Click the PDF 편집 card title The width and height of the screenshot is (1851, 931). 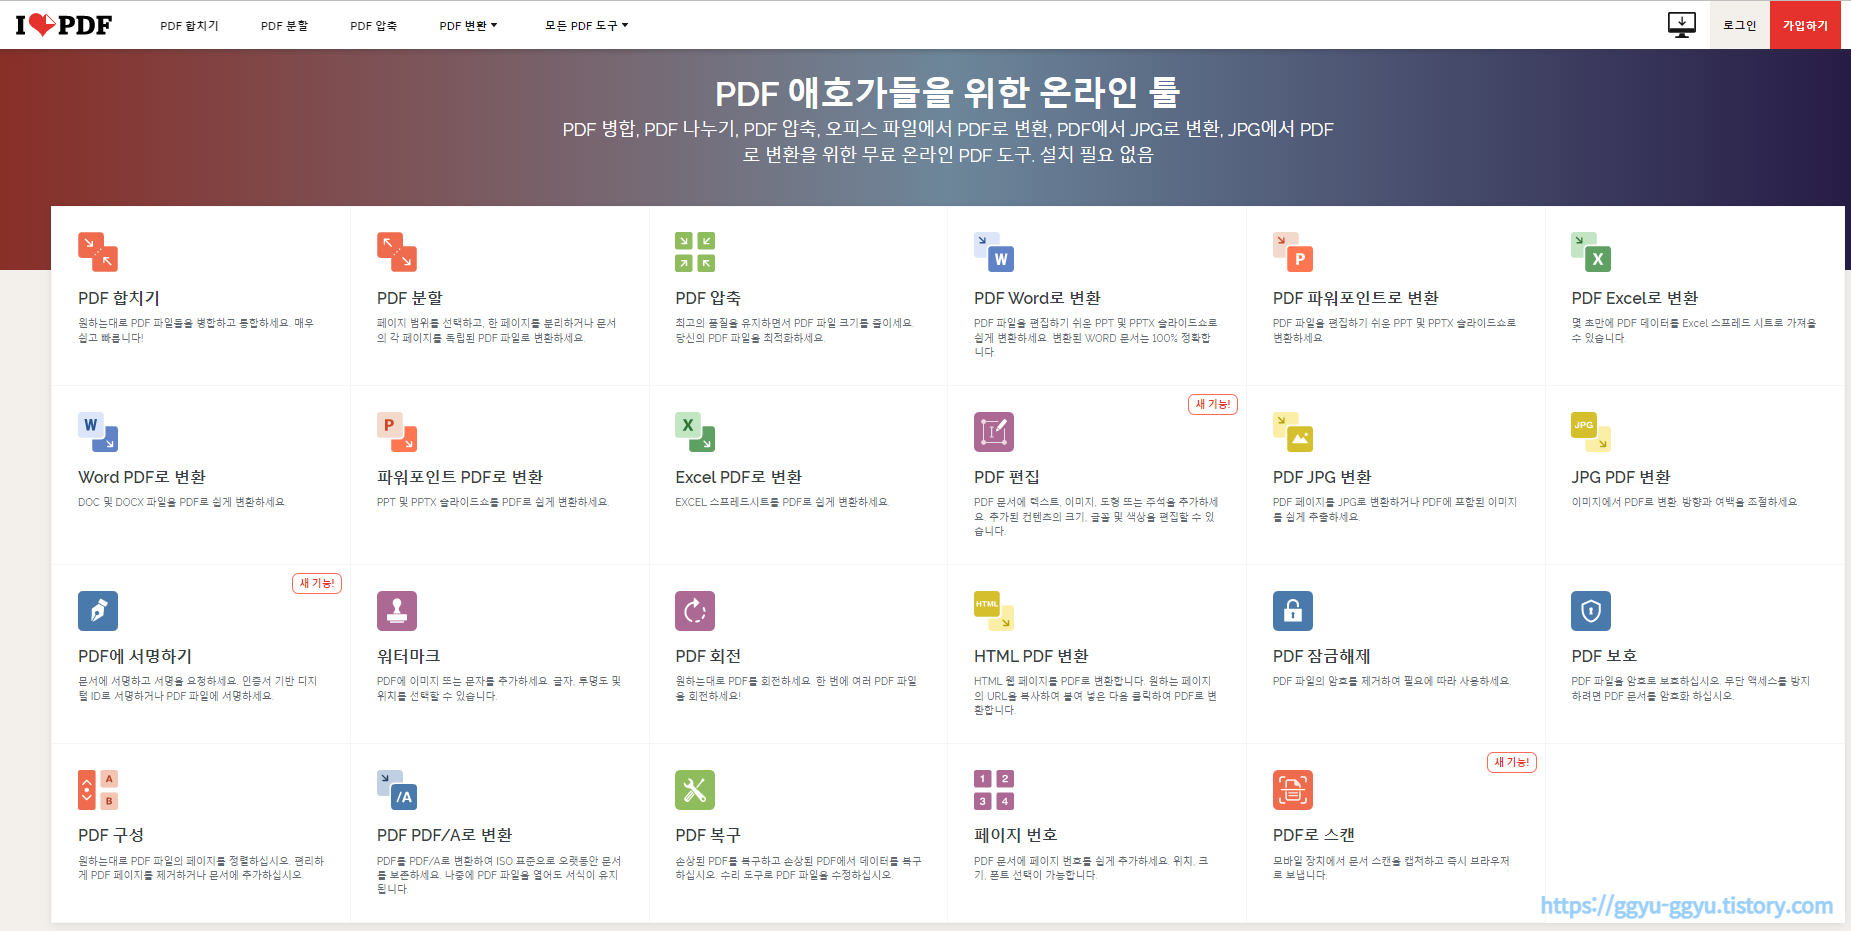coord(1007,477)
